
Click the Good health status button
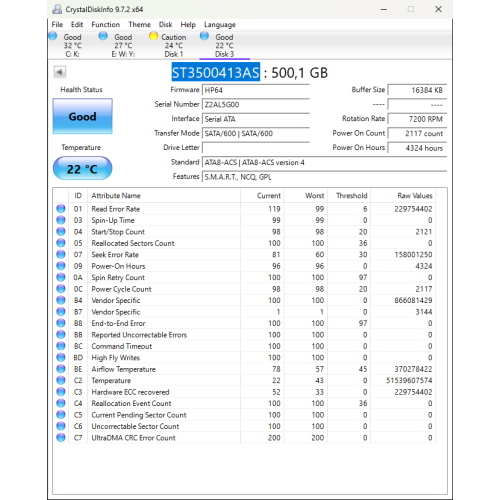point(82,116)
